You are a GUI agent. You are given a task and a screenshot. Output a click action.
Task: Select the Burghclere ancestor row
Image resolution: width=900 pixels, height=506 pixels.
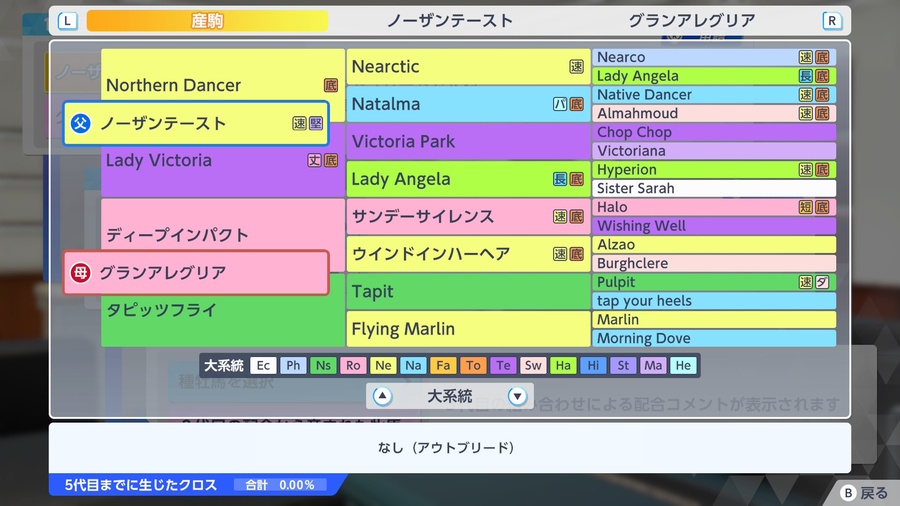(714, 263)
